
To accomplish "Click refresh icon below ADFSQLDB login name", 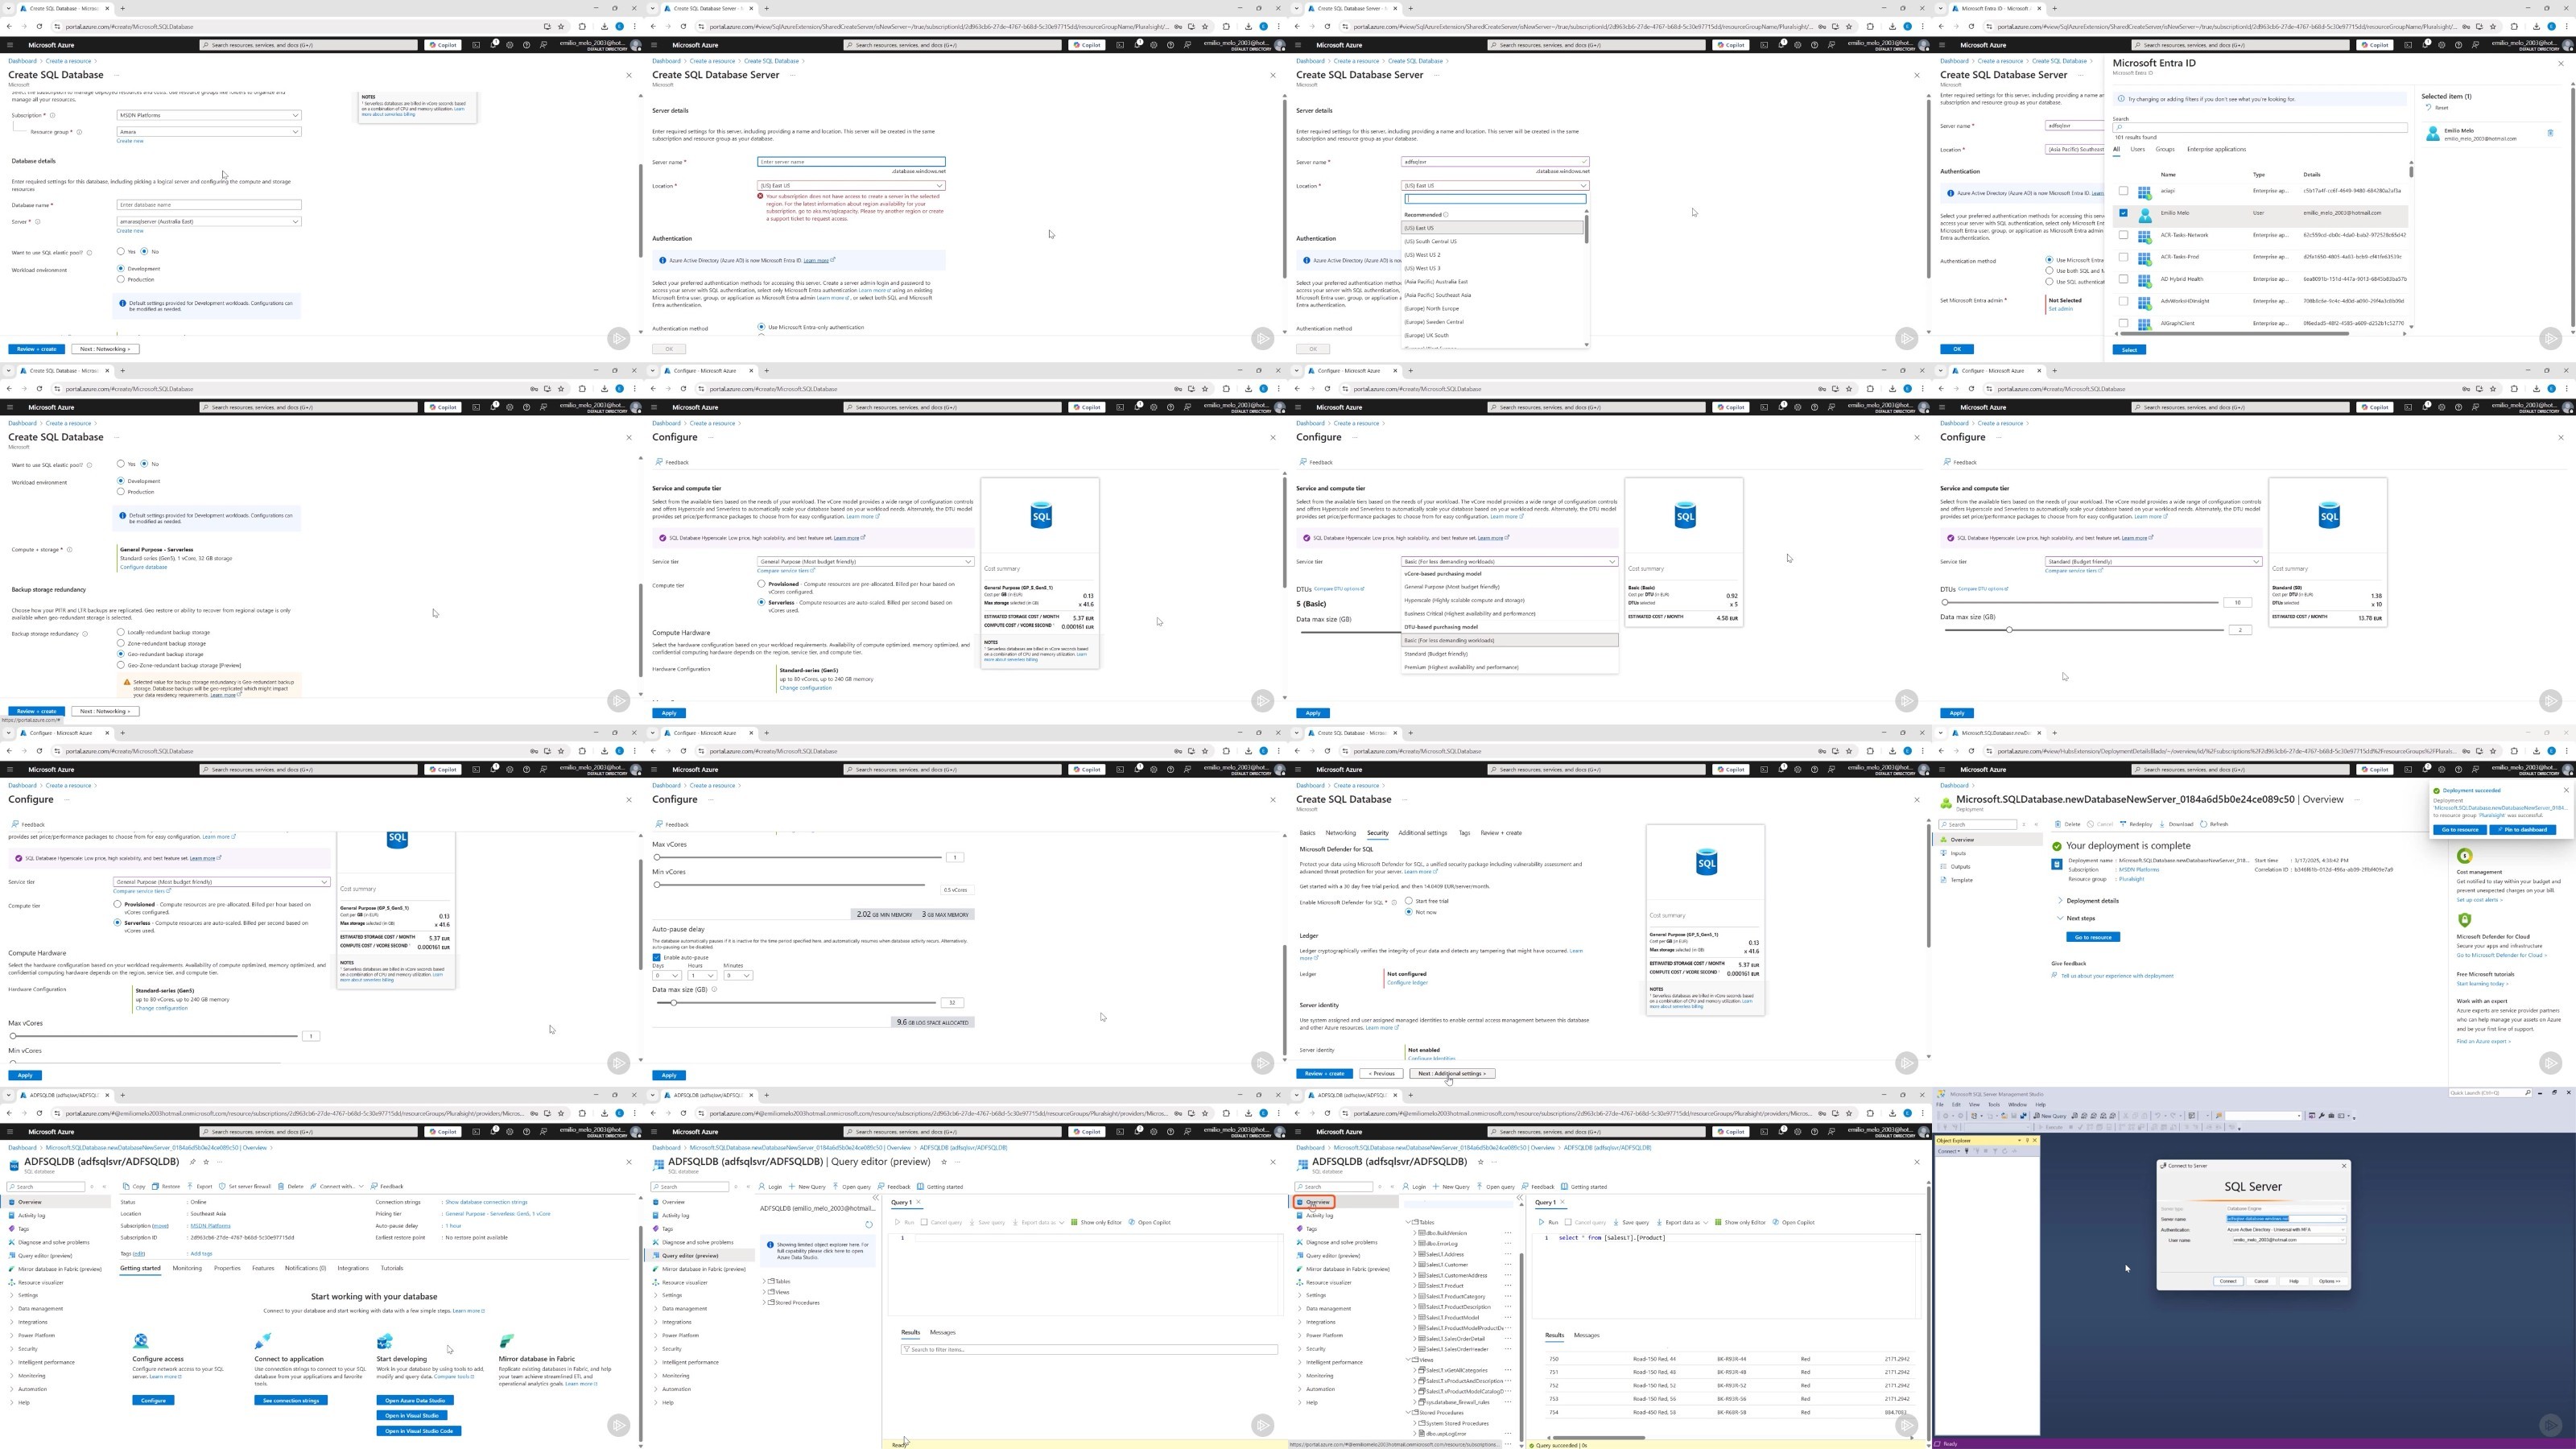I will click(x=868, y=1224).
